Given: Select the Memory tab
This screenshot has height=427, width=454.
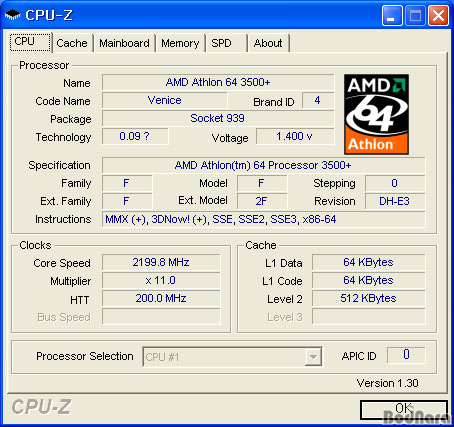Looking at the screenshot, I should (180, 43).
